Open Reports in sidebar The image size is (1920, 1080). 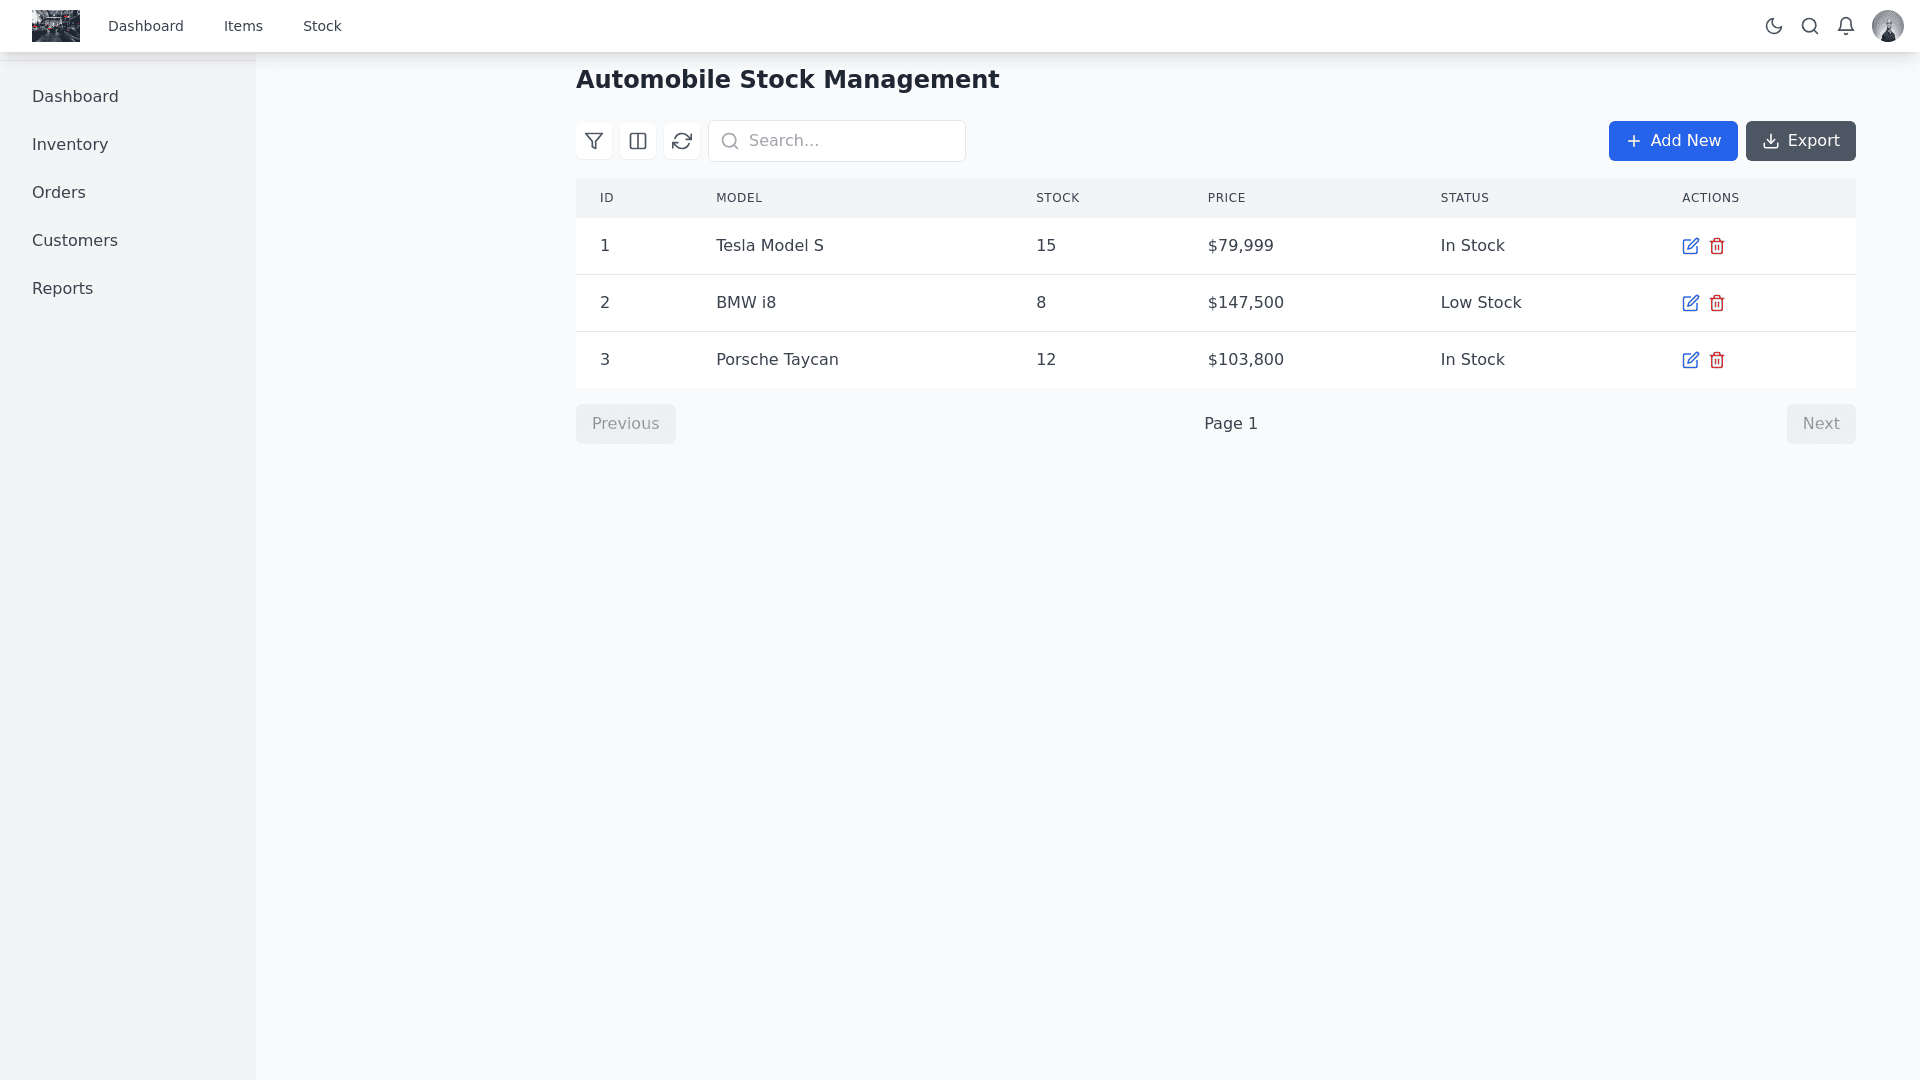pos(62,288)
